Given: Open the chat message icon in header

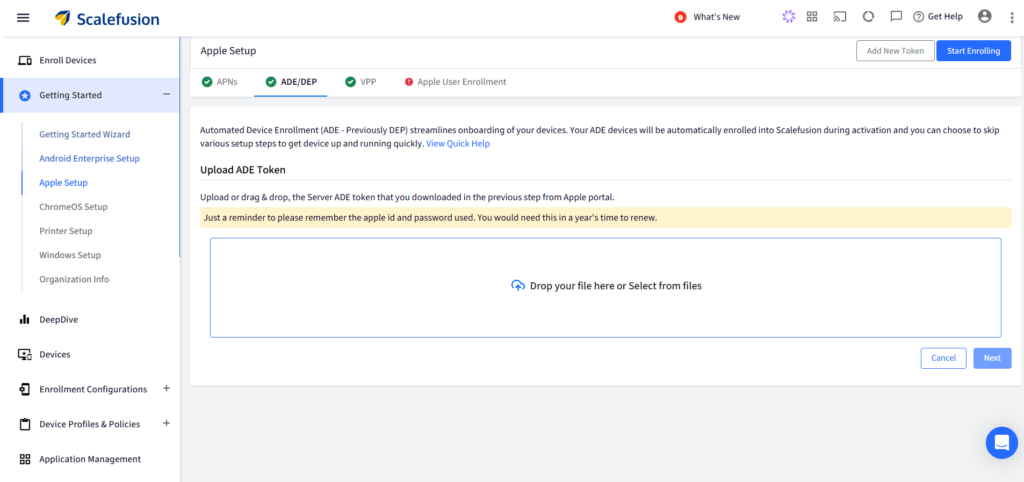Looking at the screenshot, I should (896, 17).
